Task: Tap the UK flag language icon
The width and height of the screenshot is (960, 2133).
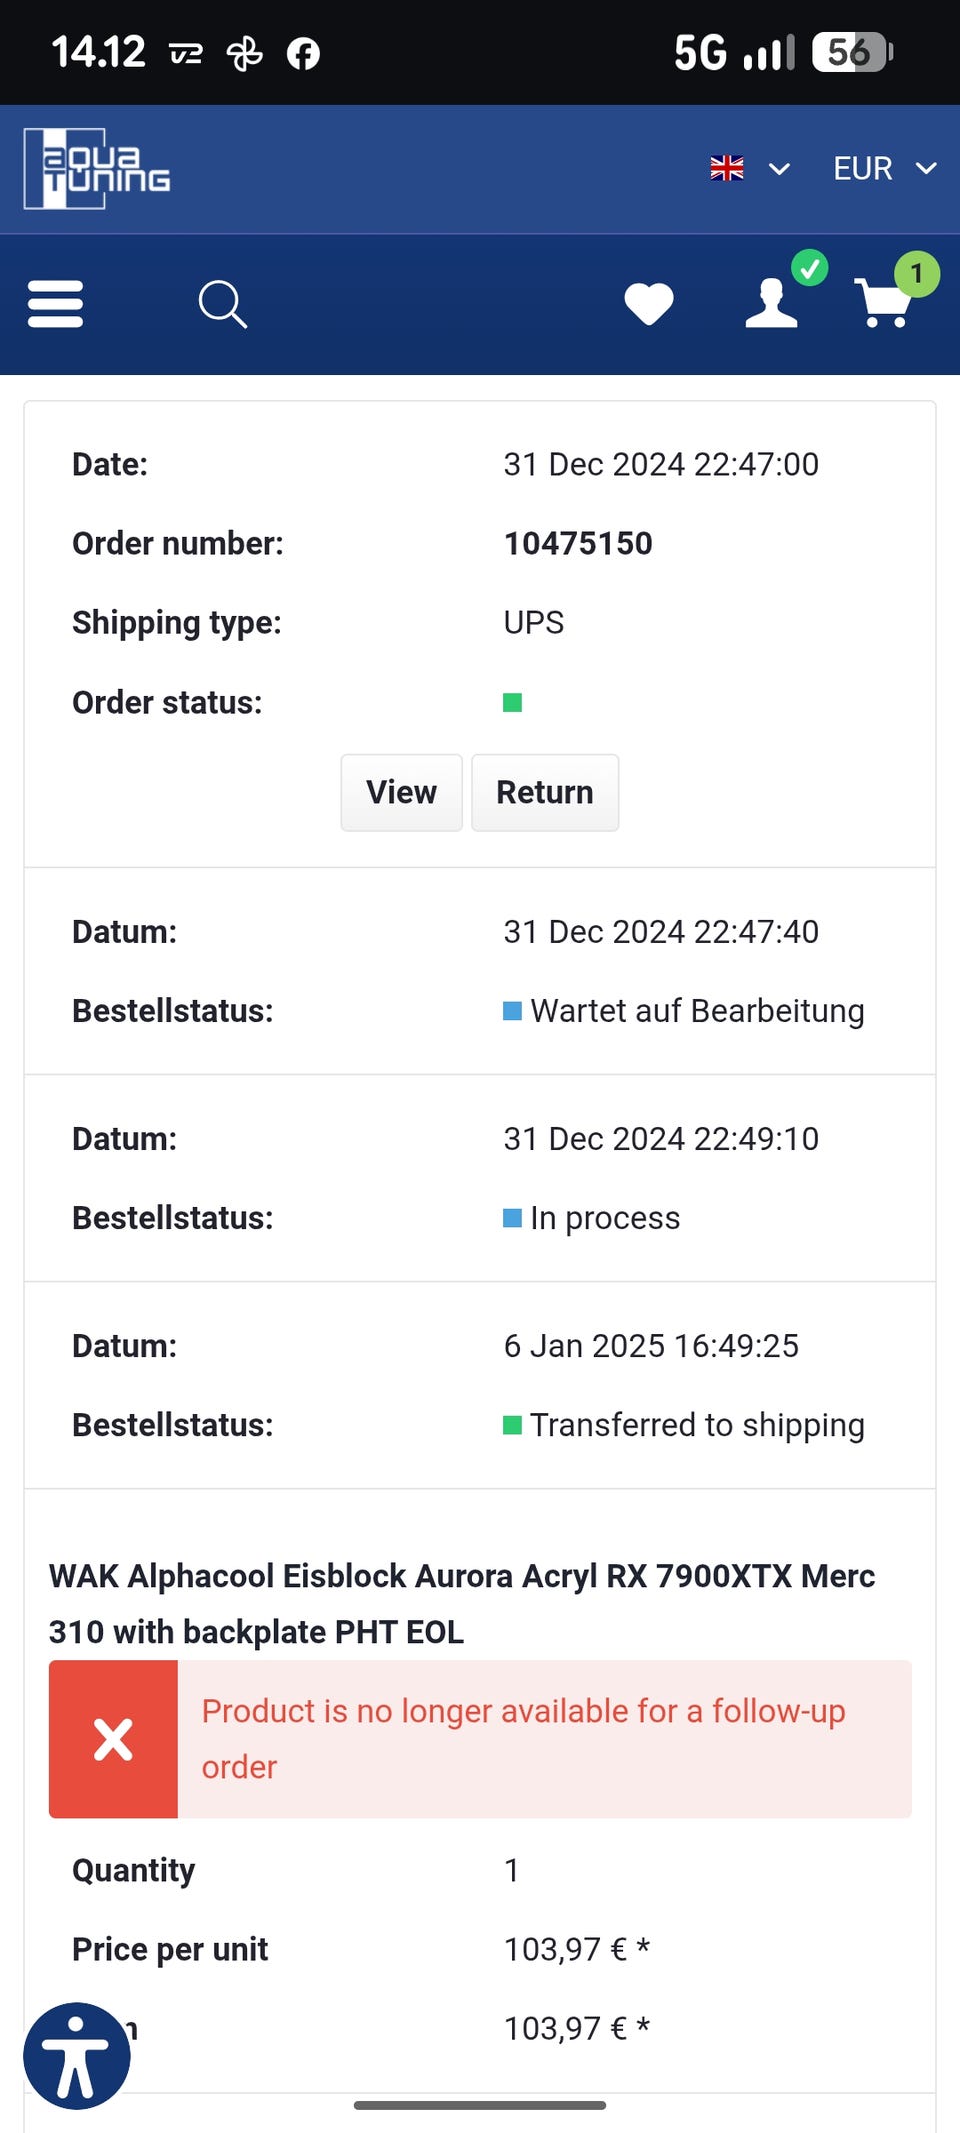Action: tap(727, 168)
